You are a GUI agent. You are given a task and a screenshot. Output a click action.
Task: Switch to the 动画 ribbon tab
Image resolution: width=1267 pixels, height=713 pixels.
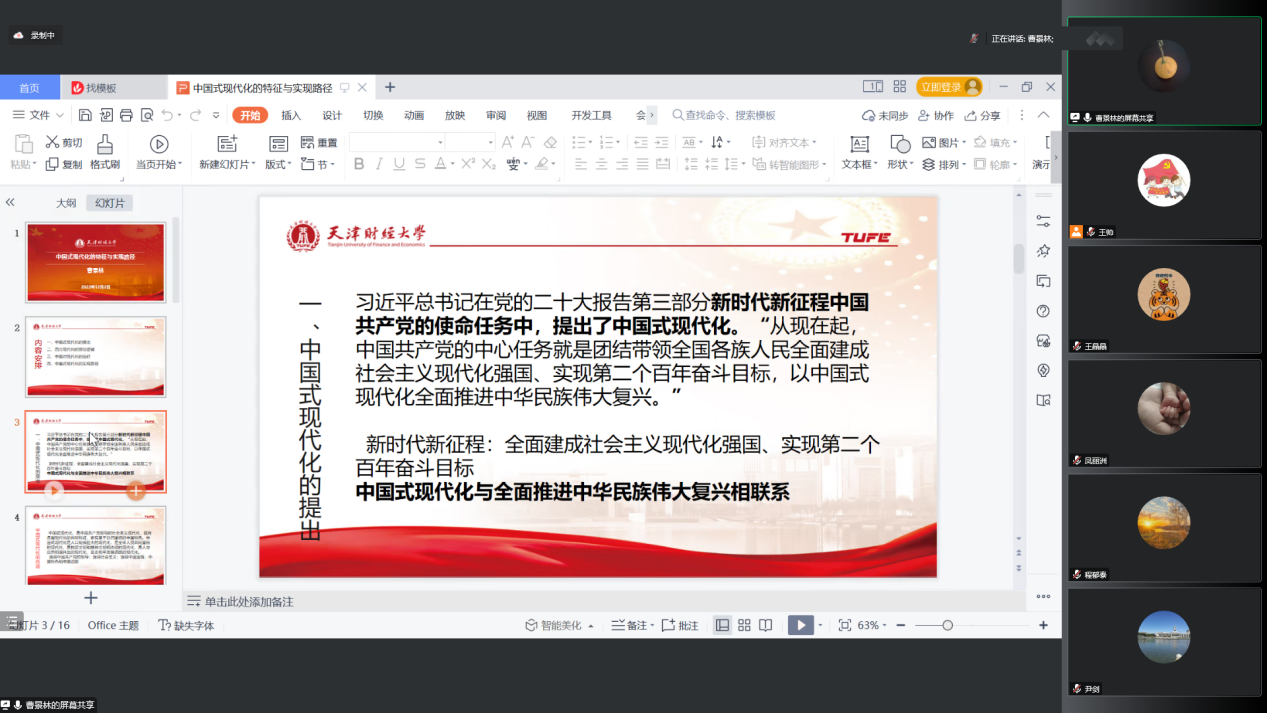click(x=414, y=115)
